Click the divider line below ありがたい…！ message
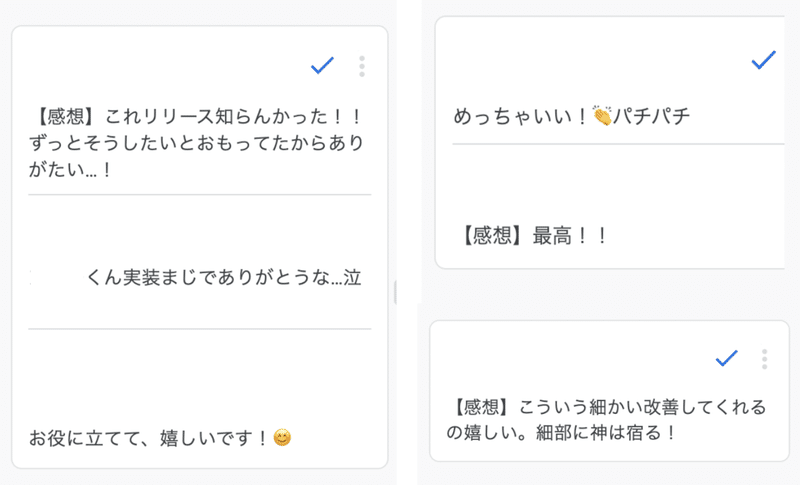 coord(199,194)
